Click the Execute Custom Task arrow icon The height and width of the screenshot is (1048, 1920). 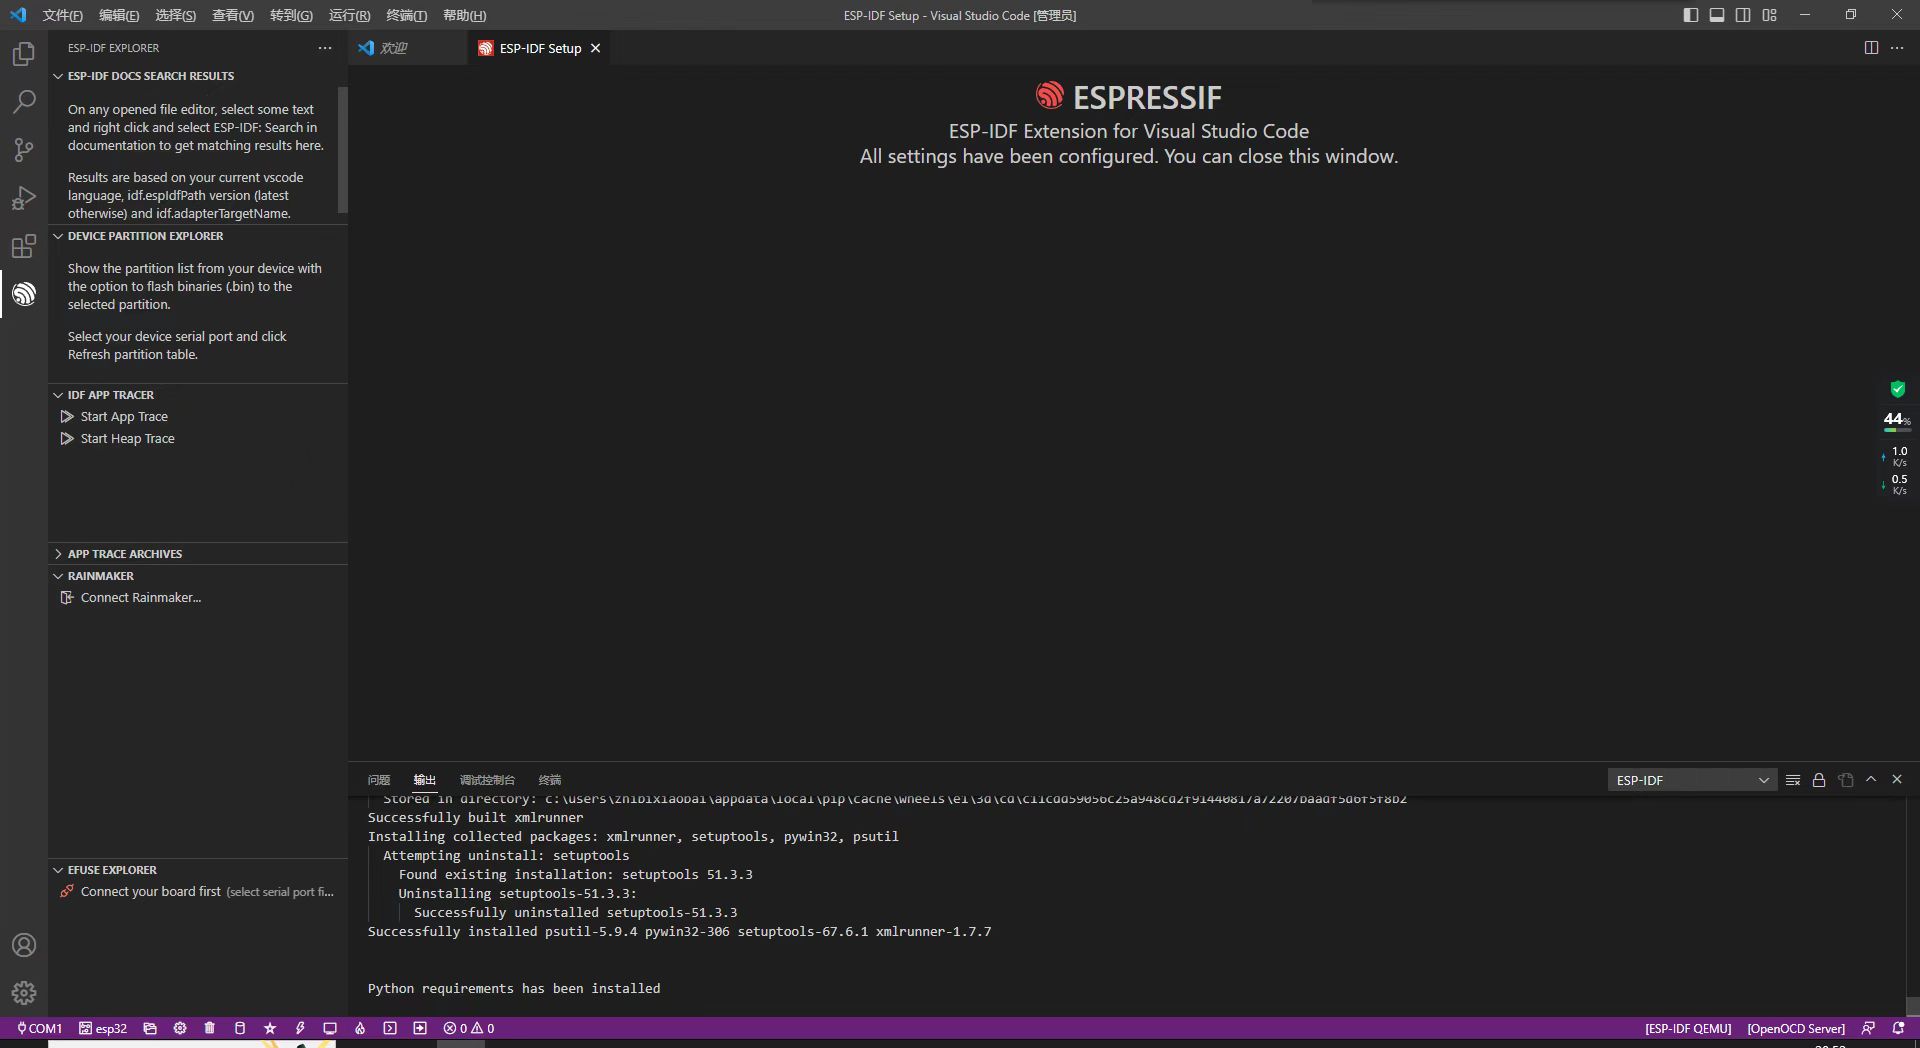coord(420,1028)
